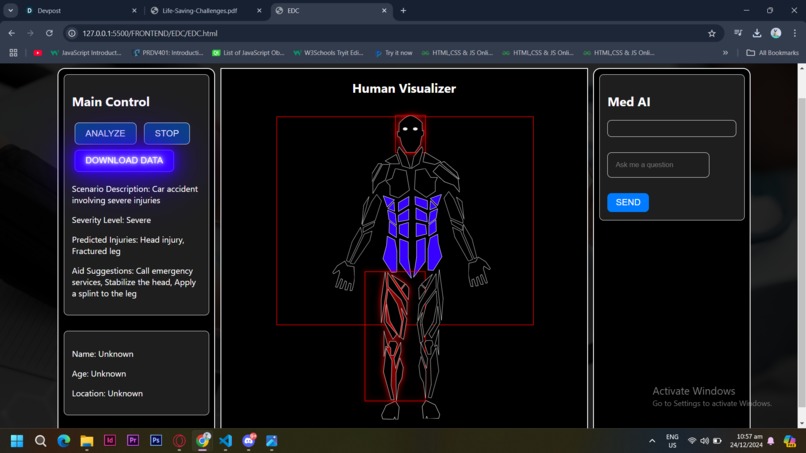Image resolution: width=806 pixels, height=453 pixels.
Task: Show more bookmarks with the chevron
Action: 725,53
